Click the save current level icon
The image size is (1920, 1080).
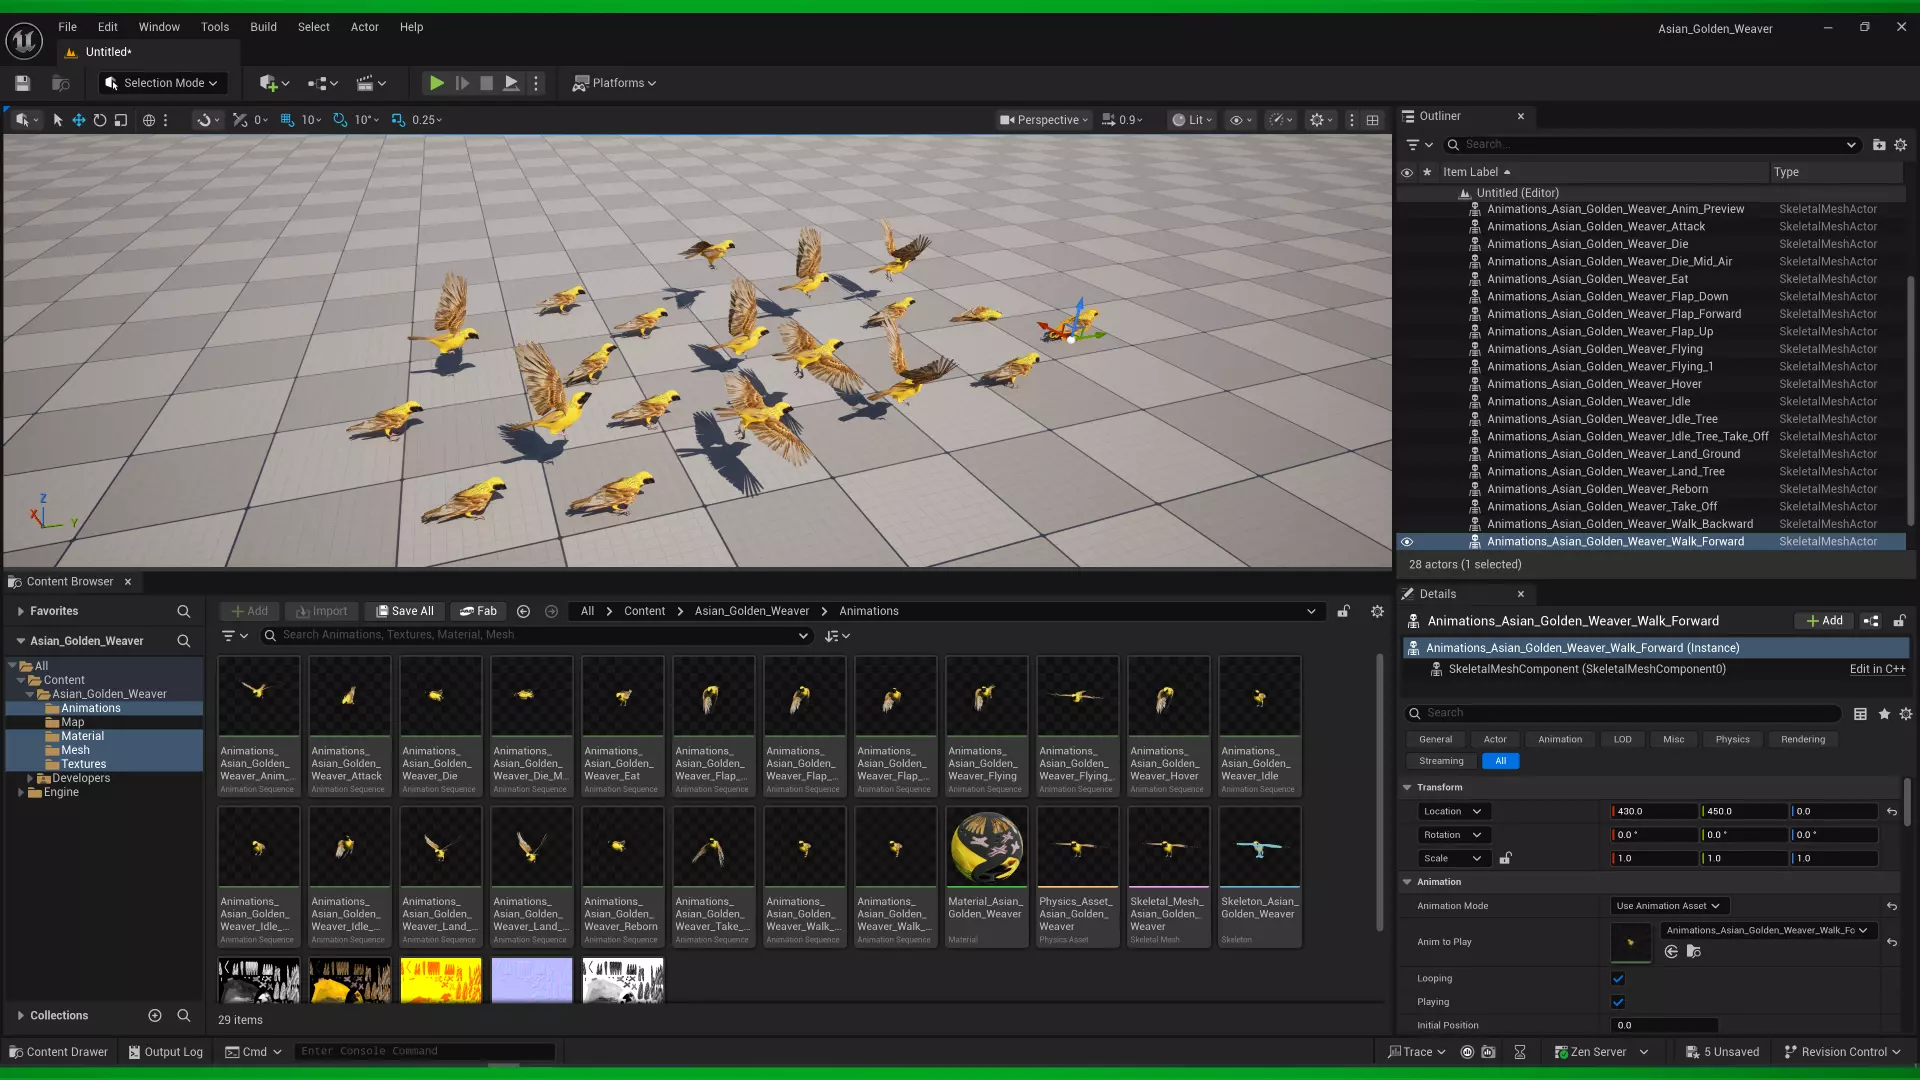click(x=22, y=83)
